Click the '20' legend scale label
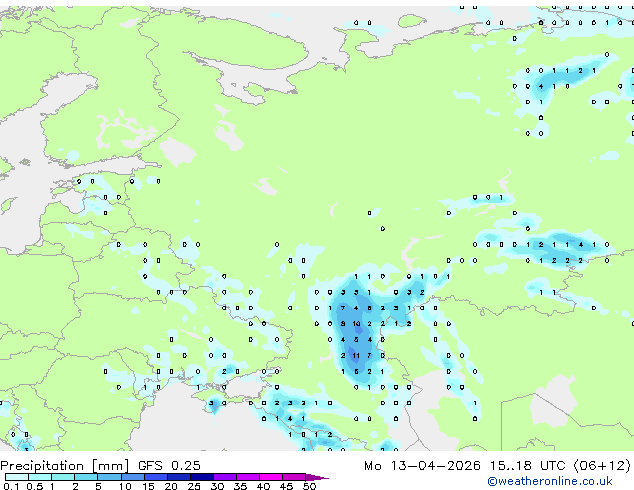Viewport: 634px width, 490px height. pyautogui.click(x=171, y=486)
